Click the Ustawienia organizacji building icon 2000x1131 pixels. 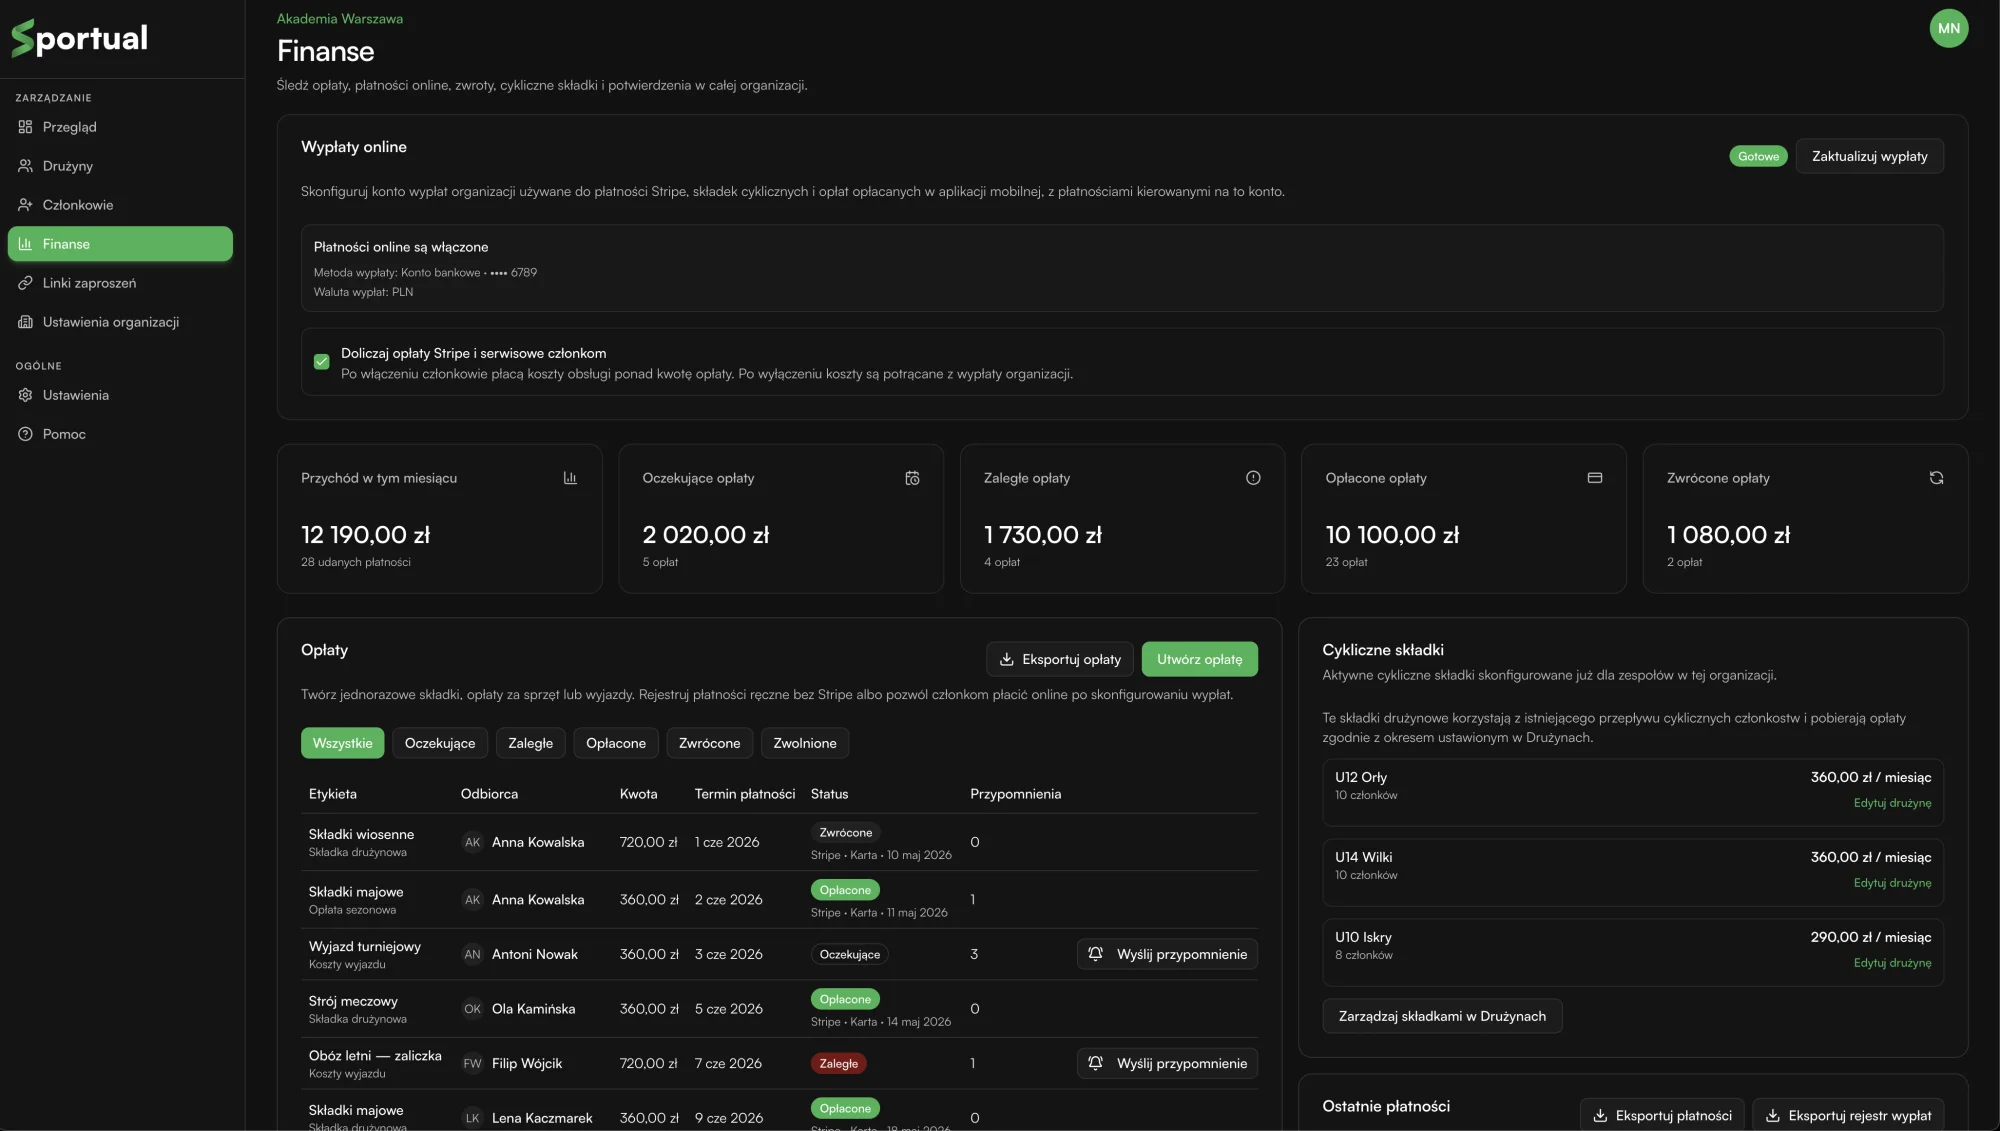(25, 322)
